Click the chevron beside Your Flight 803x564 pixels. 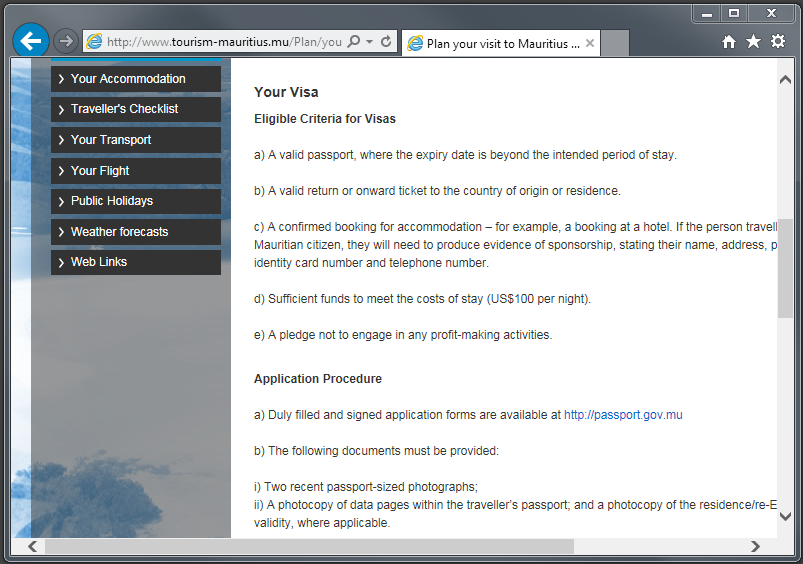[x=61, y=171]
